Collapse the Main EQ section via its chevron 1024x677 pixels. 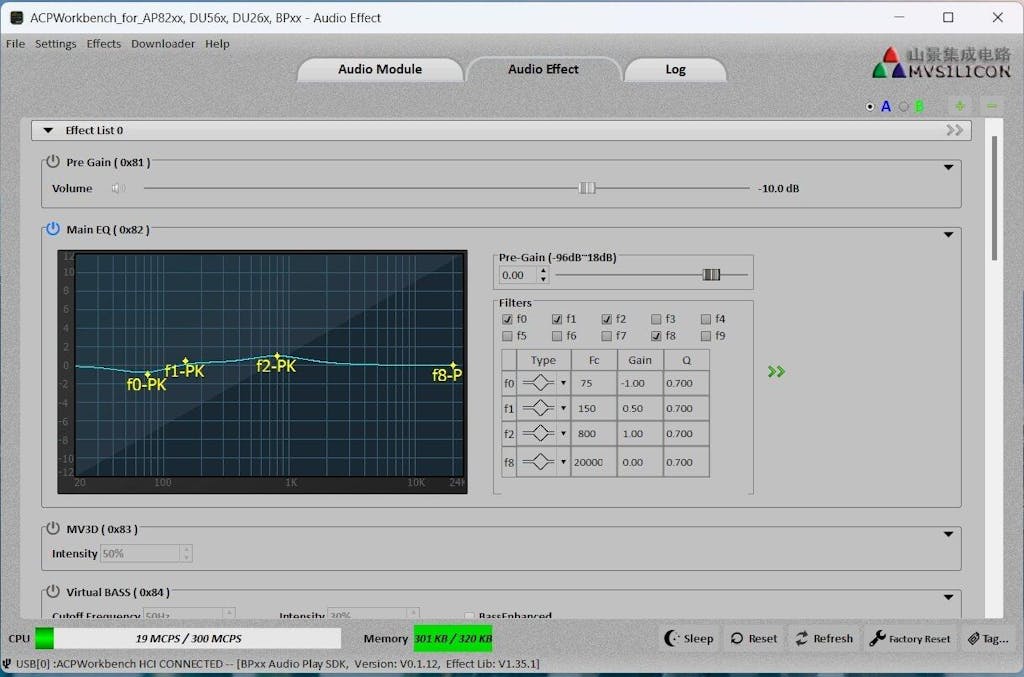coord(948,233)
